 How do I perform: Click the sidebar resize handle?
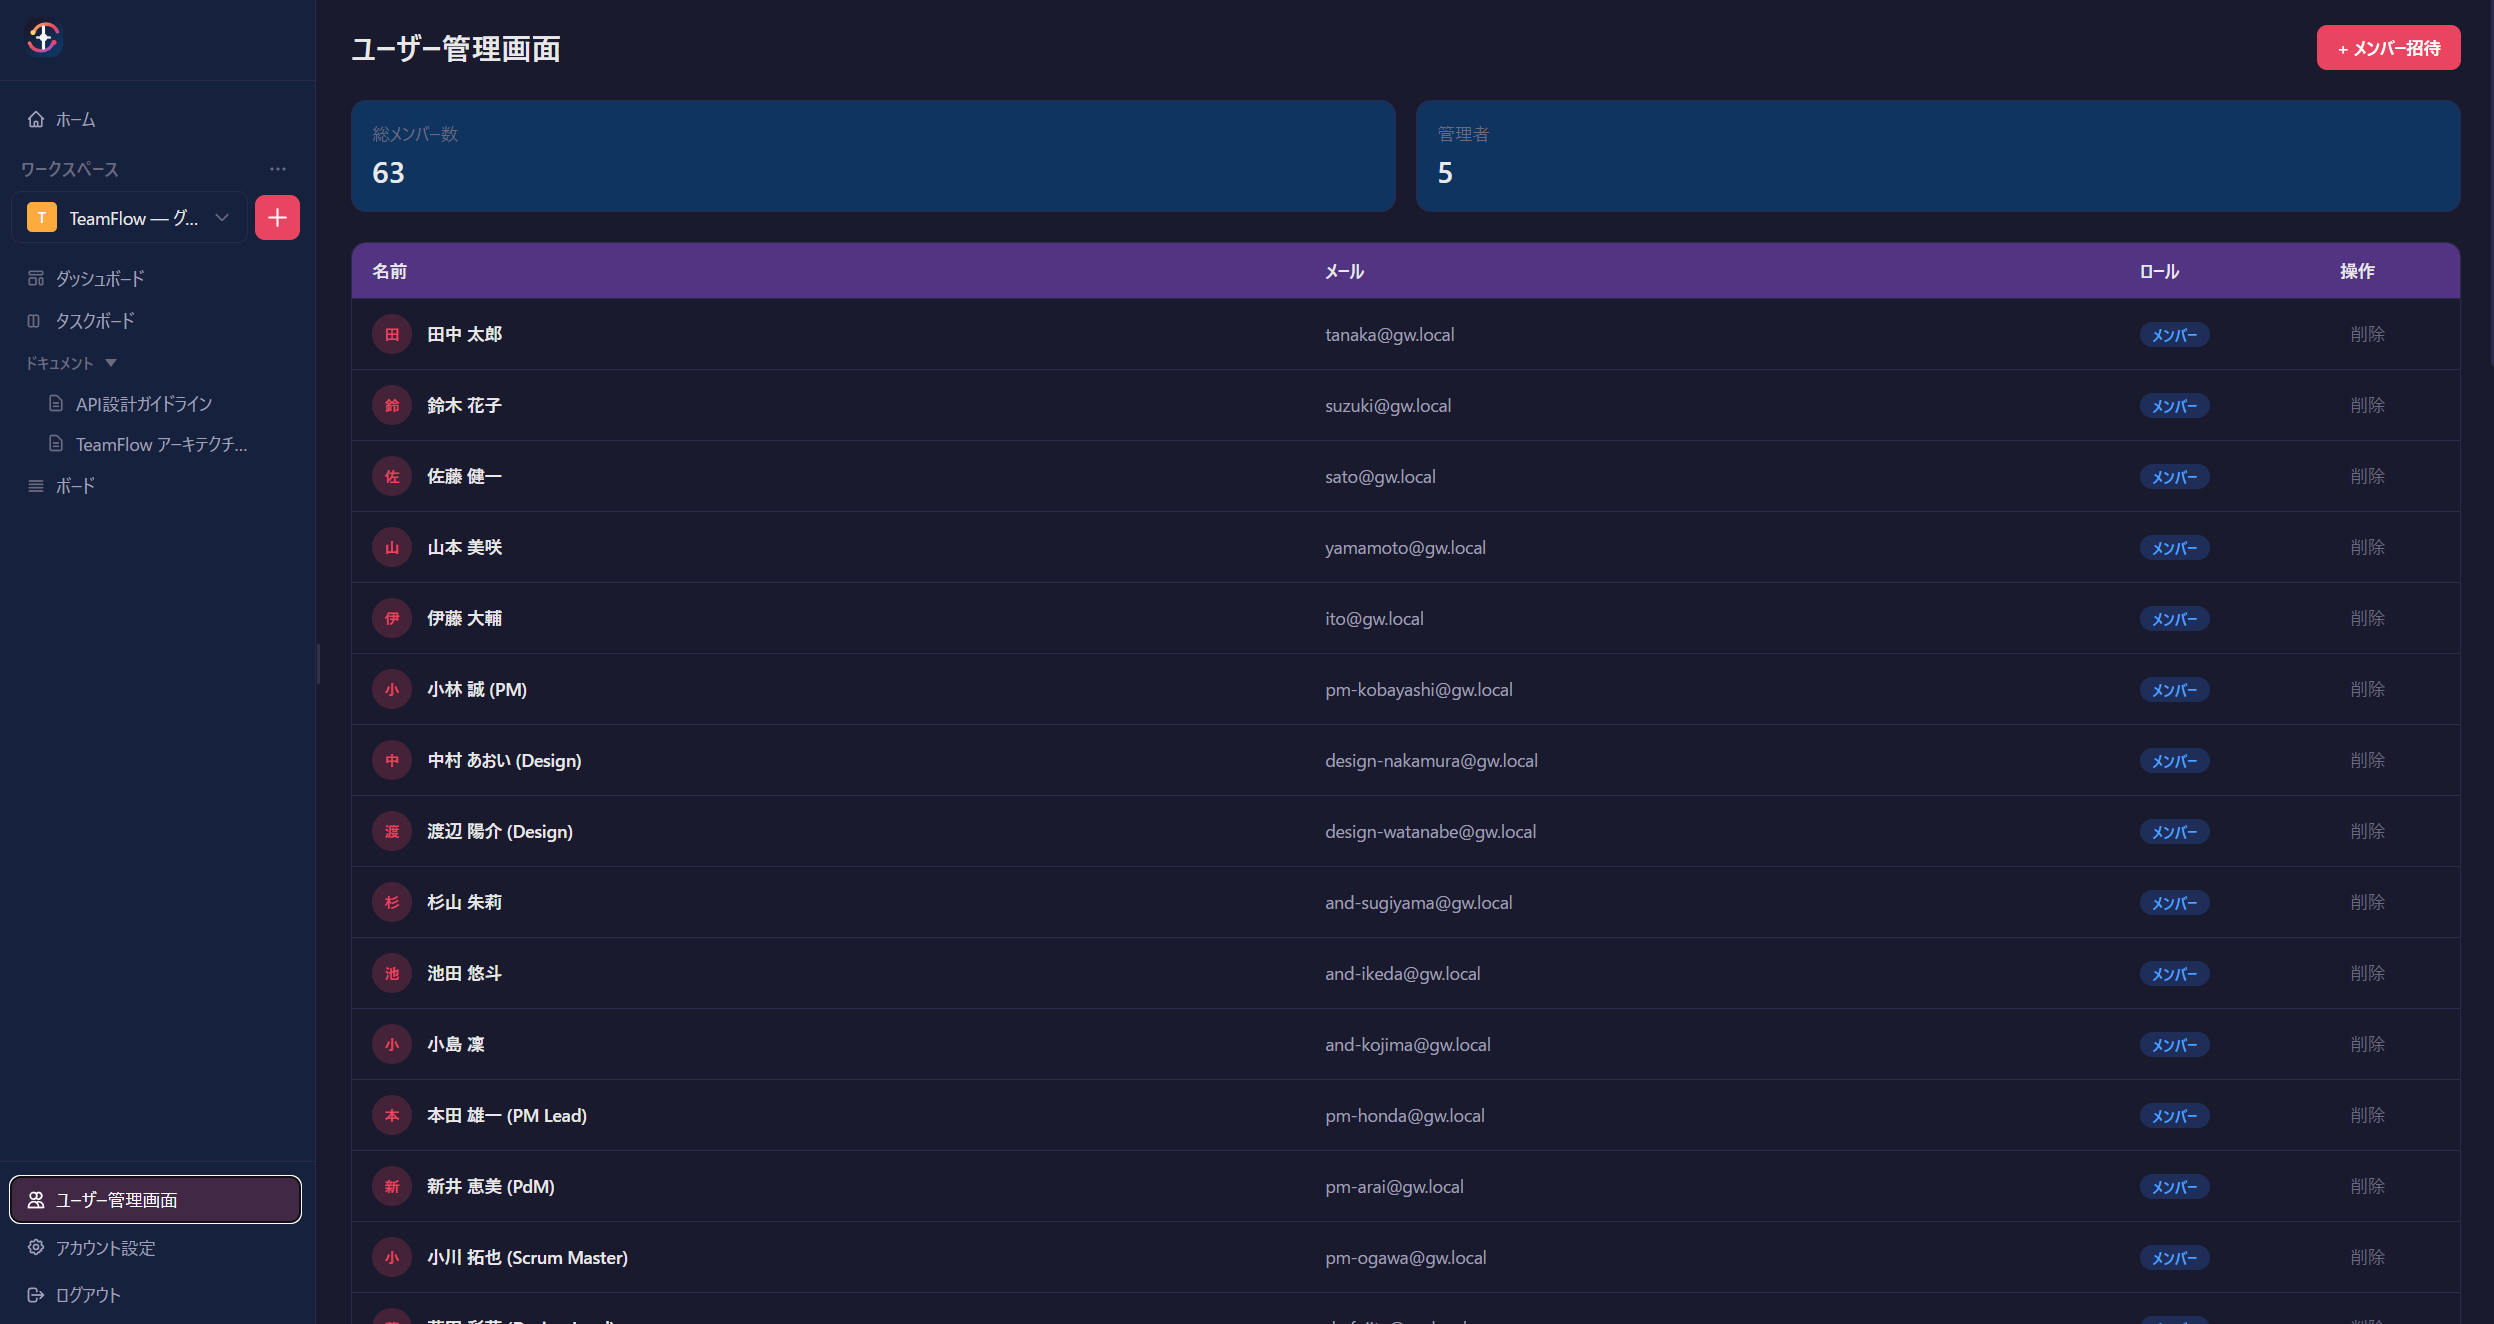coord(318,663)
